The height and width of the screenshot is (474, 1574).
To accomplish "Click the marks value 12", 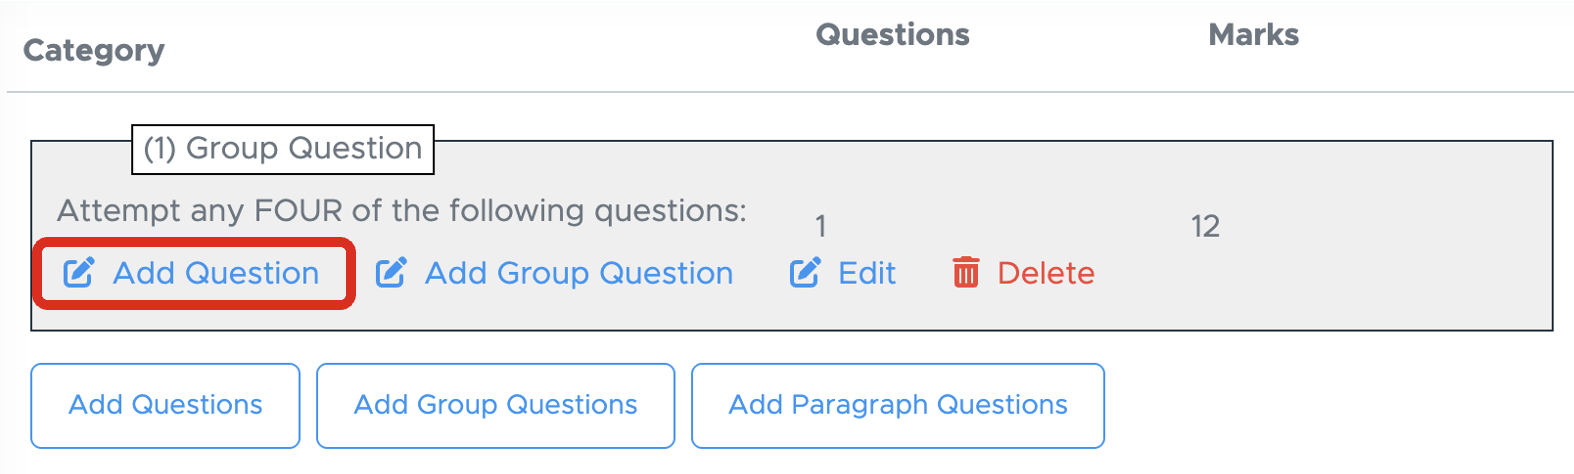I will point(1205,227).
